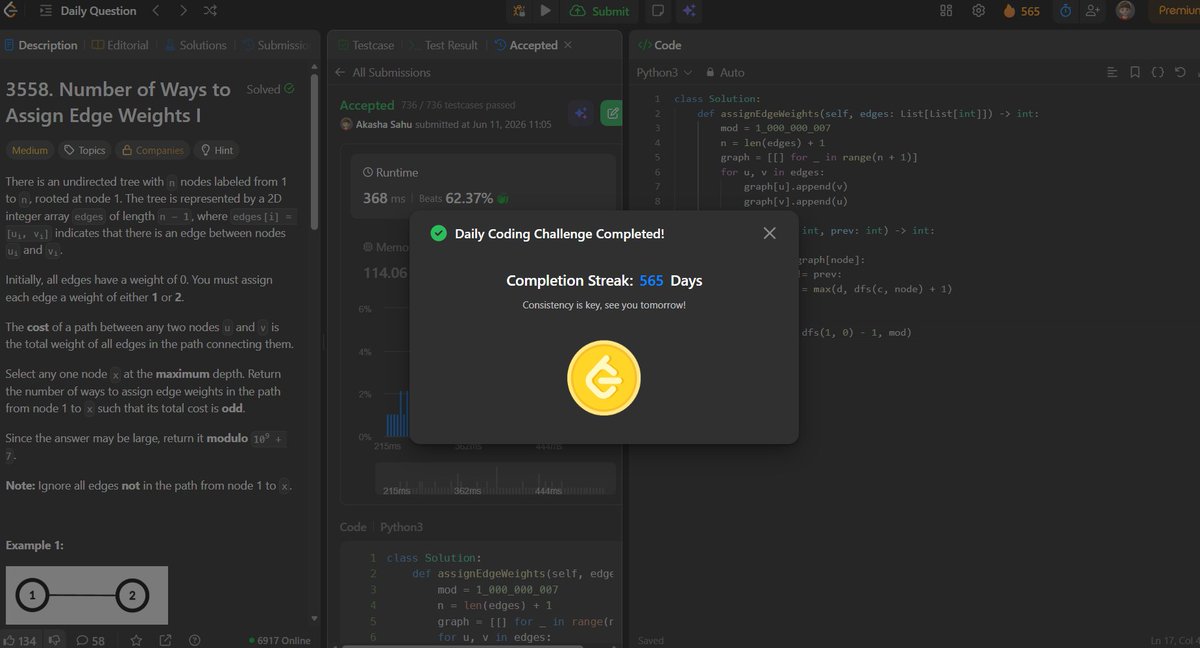Click the editor bookmark icon
Image resolution: width=1200 pixels, height=648 pixels.
tap(1135, 72)
